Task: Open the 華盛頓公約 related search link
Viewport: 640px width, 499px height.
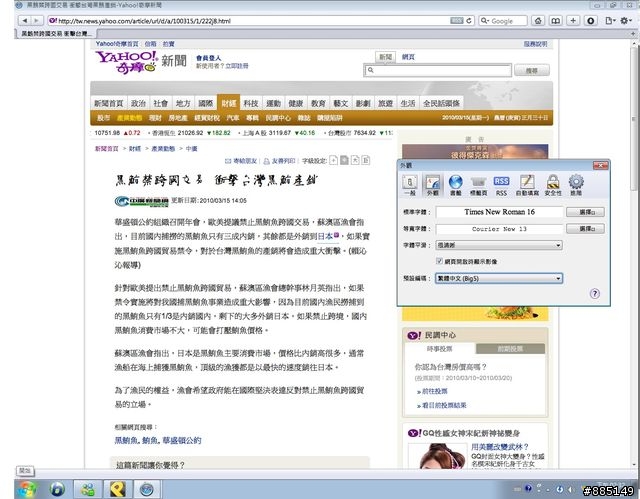Action: point(182,440)
